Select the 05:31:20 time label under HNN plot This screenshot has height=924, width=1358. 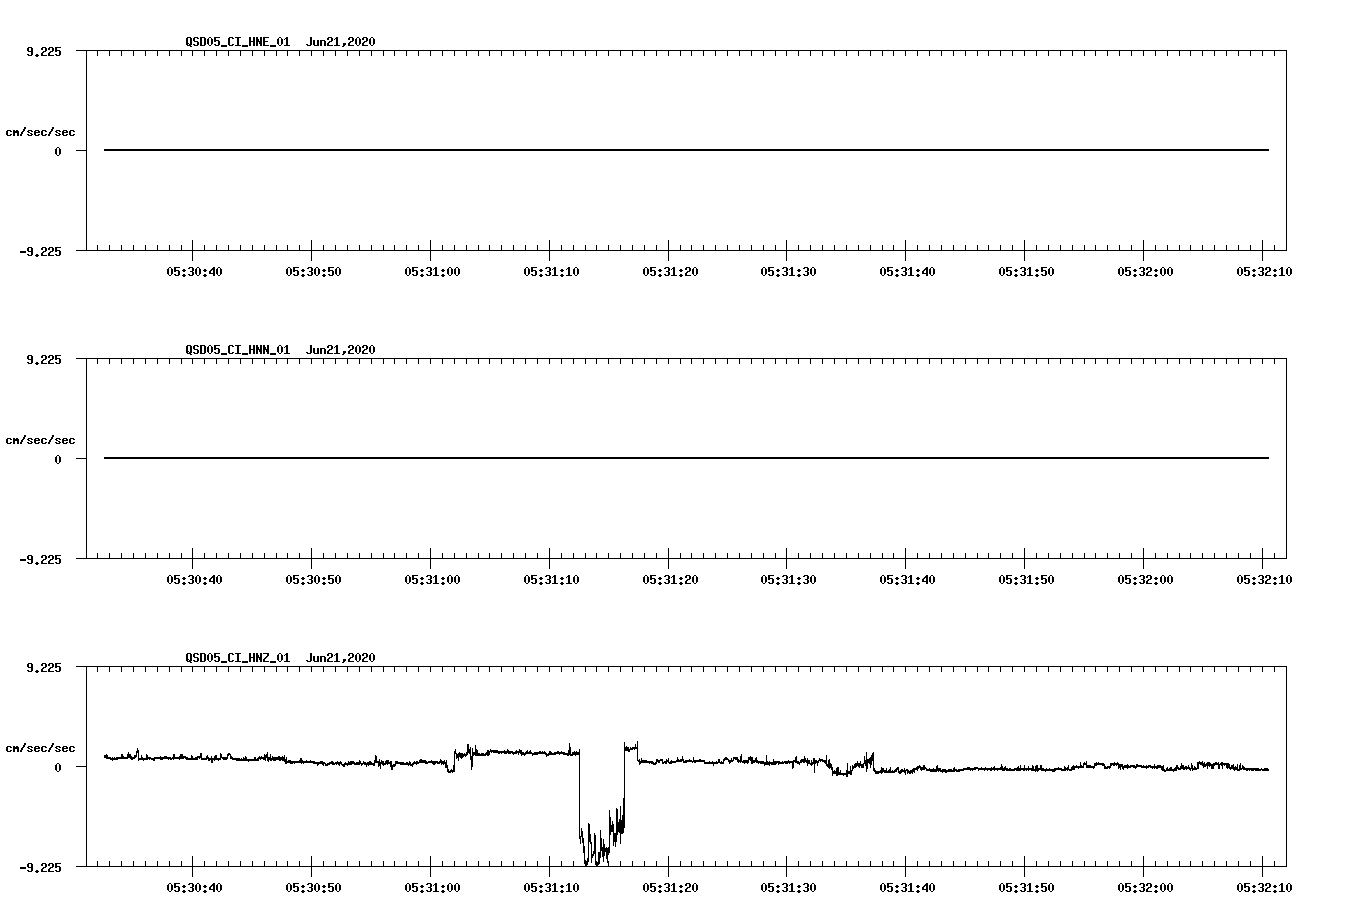(x=670, y=580)
